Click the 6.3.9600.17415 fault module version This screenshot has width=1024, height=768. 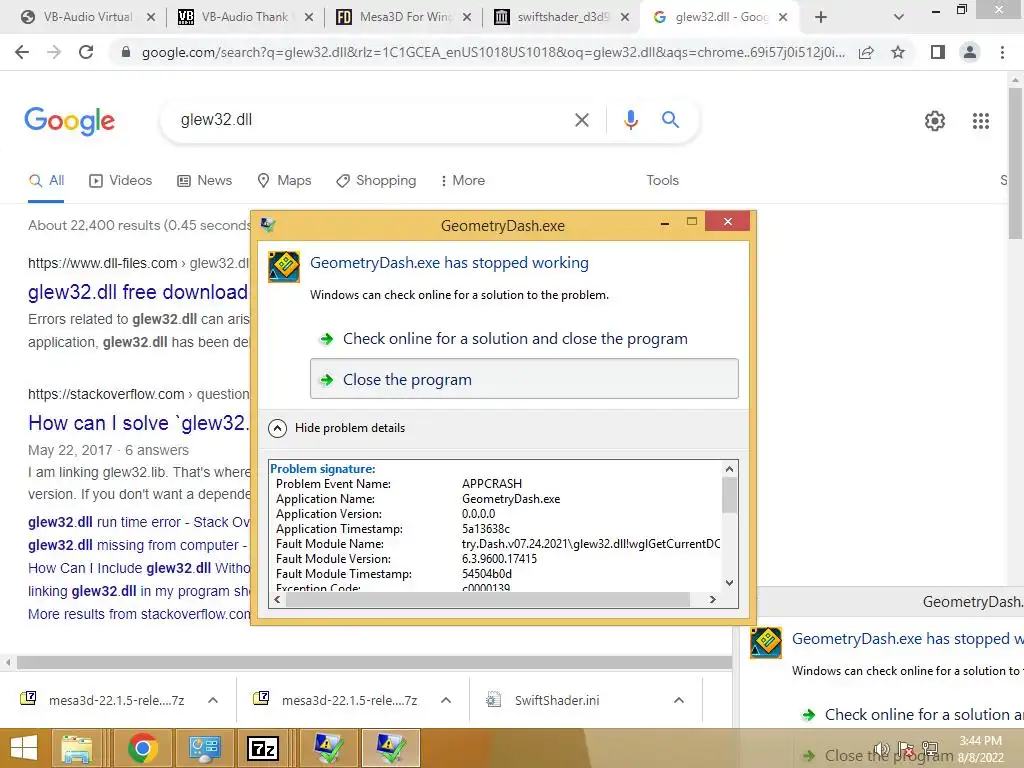pos(499,558)
